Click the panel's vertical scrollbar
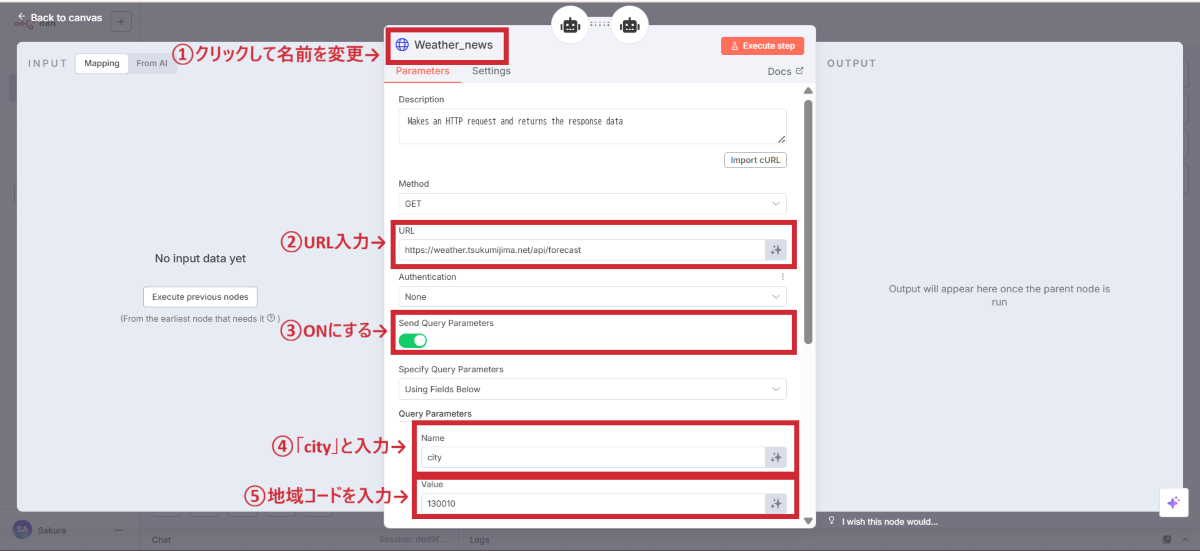The image size is (1200, 551). click(808, 220)
